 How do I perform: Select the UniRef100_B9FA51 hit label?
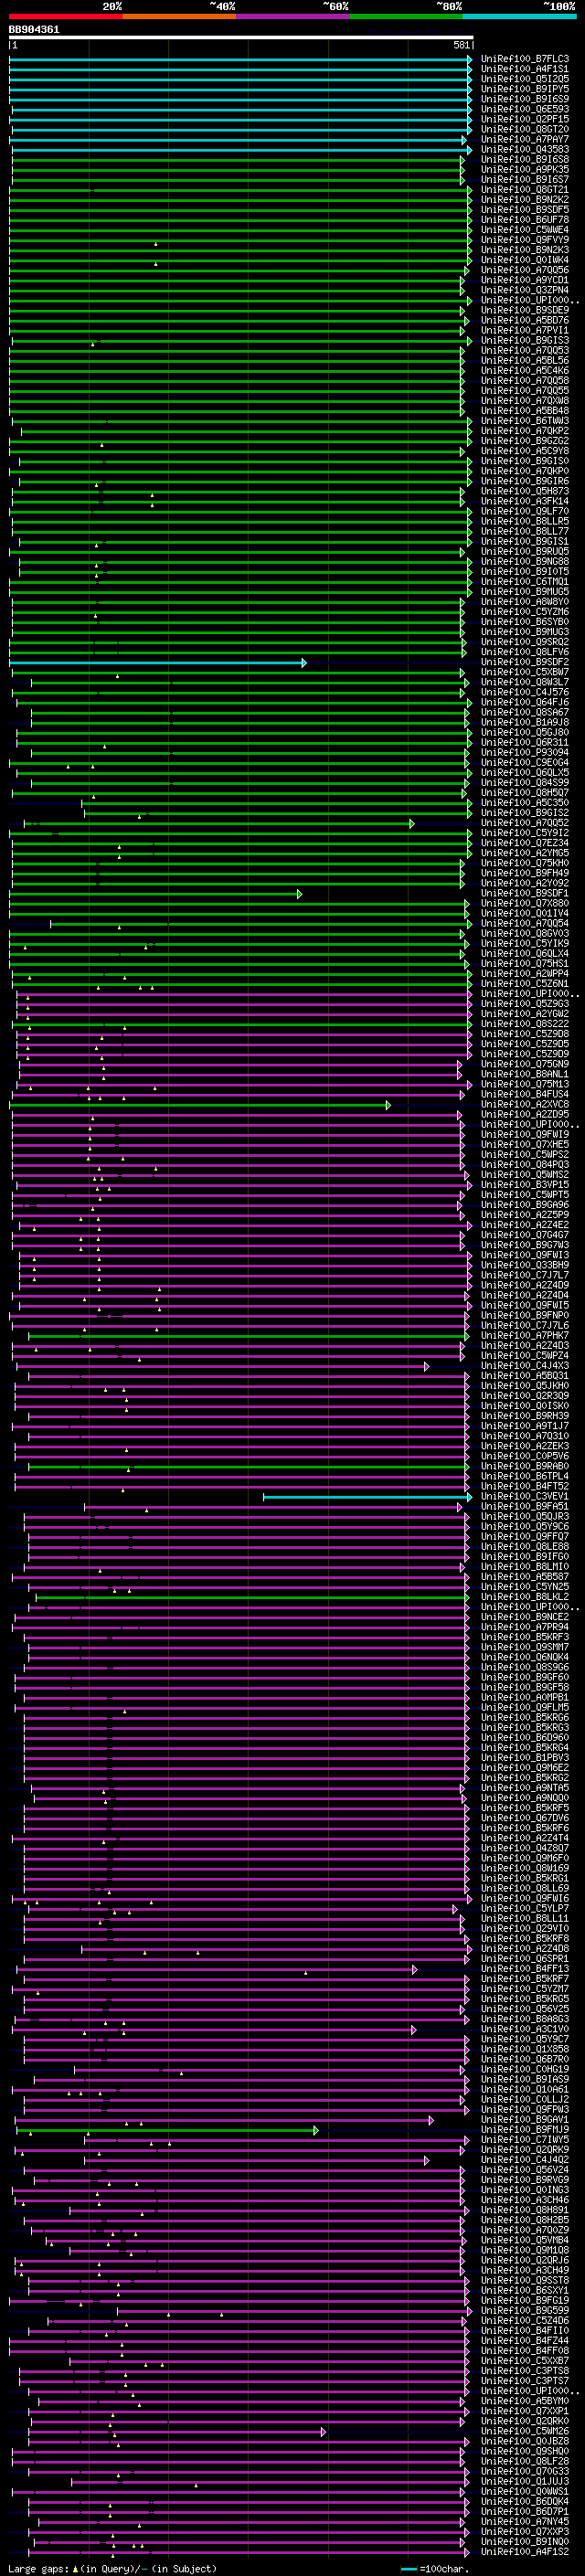click(525, 1507)
